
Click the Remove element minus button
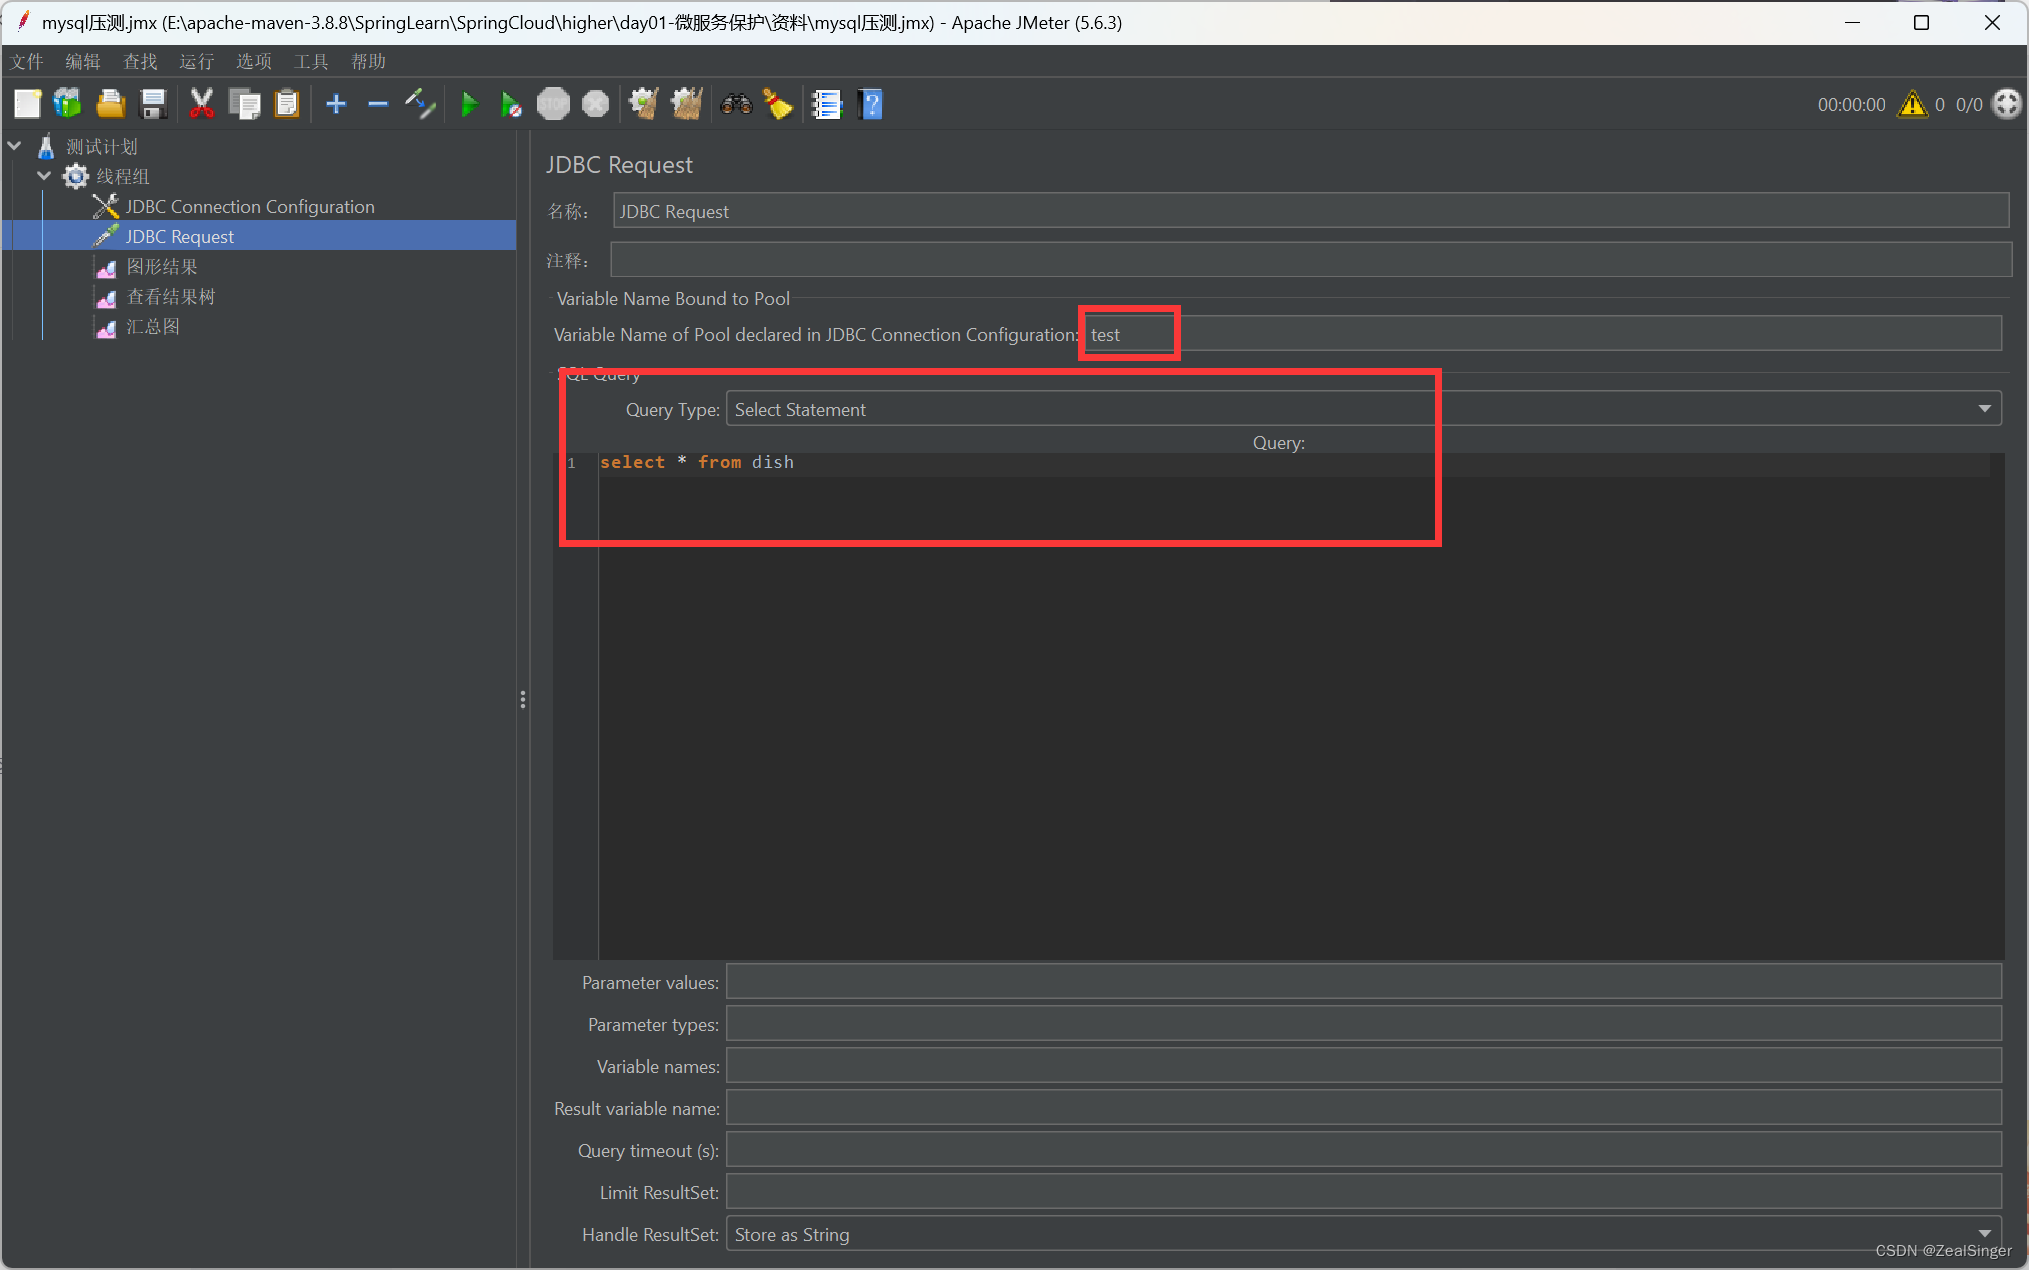[378, 104]
